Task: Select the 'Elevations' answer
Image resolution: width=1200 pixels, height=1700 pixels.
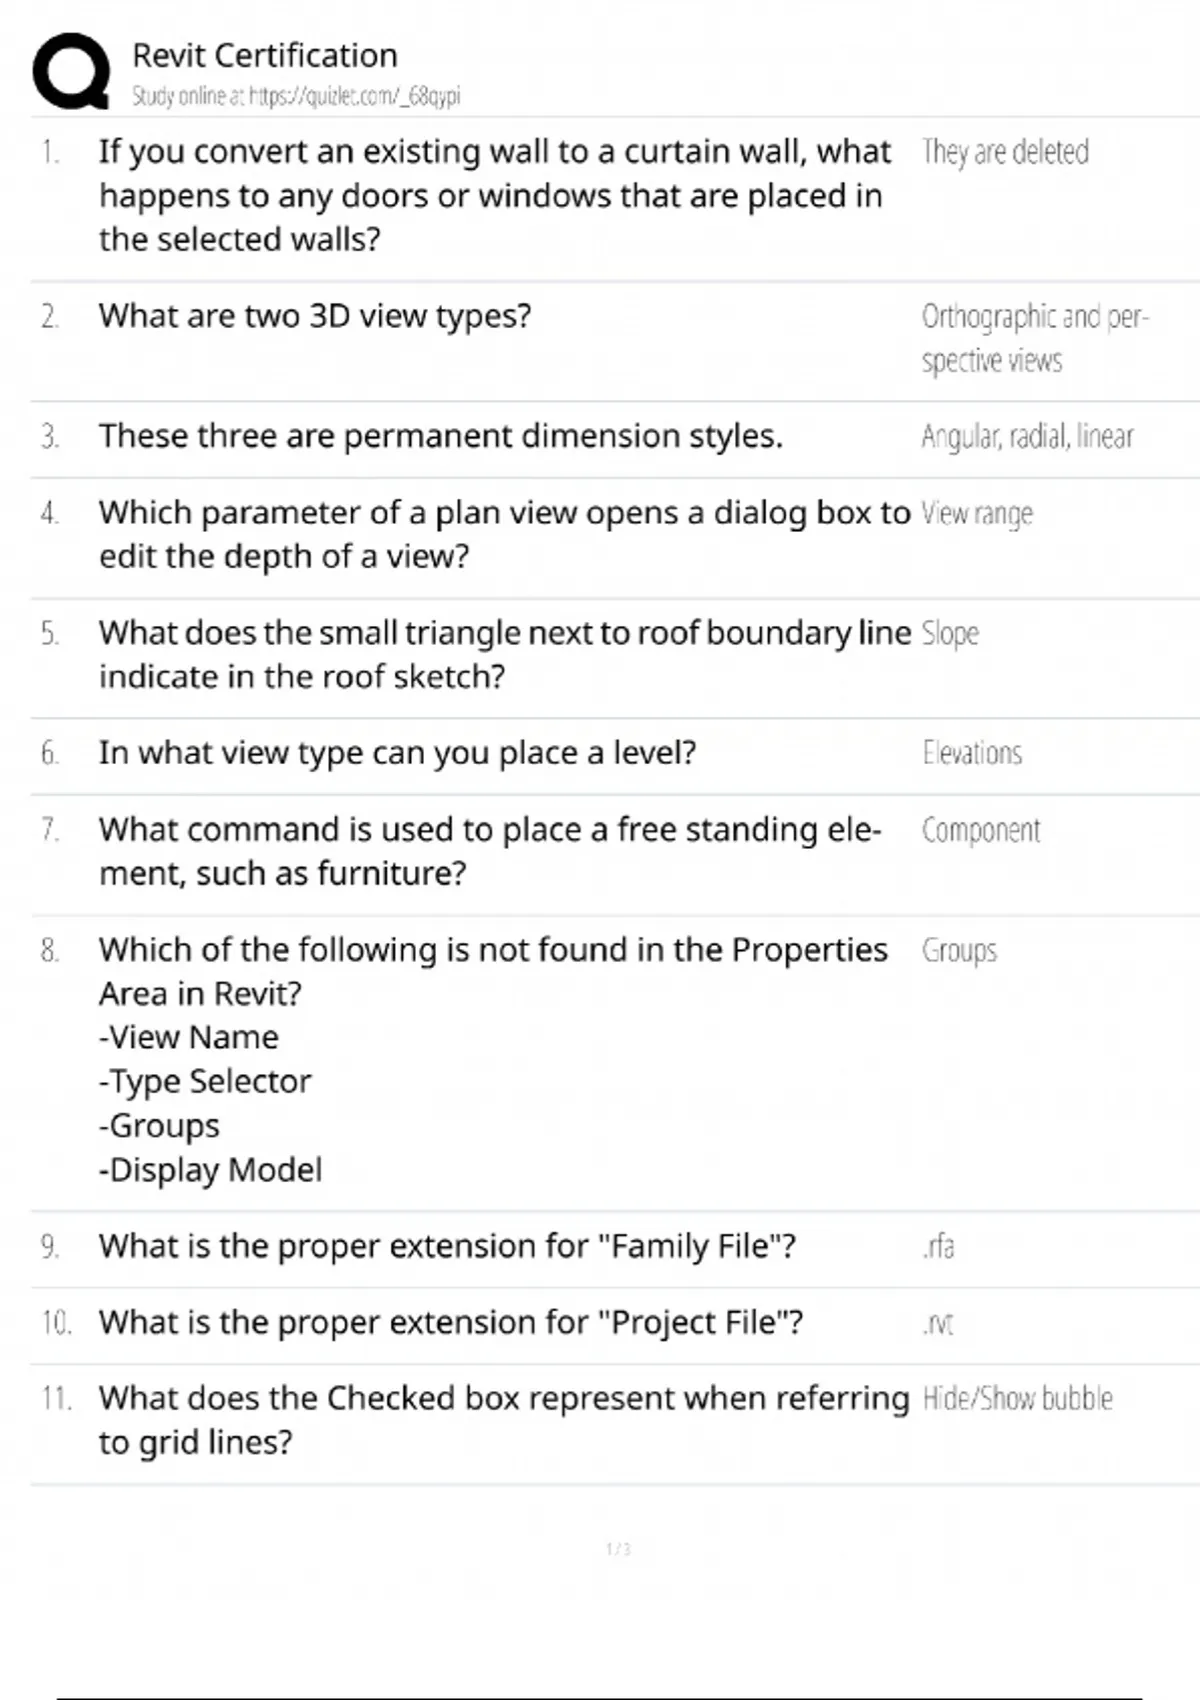Action: [972, 753]
